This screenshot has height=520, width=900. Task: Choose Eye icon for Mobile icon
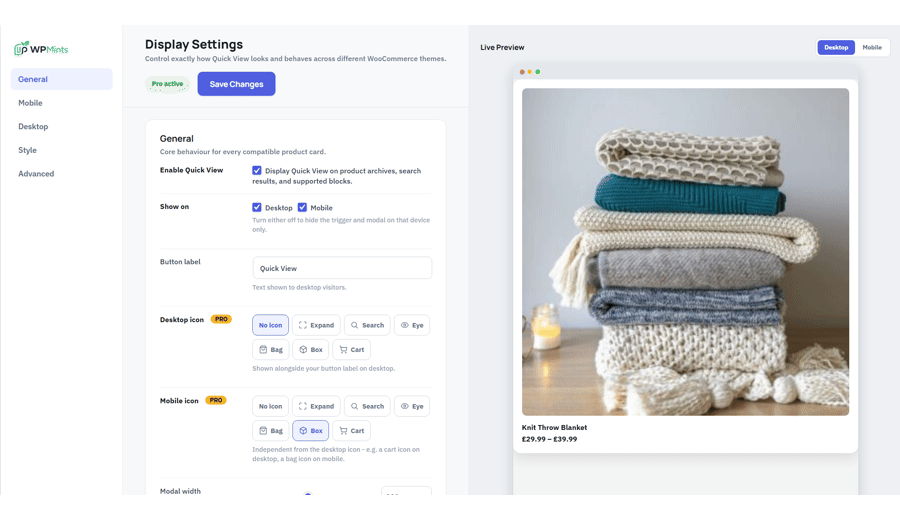click(x=412, y=406)
